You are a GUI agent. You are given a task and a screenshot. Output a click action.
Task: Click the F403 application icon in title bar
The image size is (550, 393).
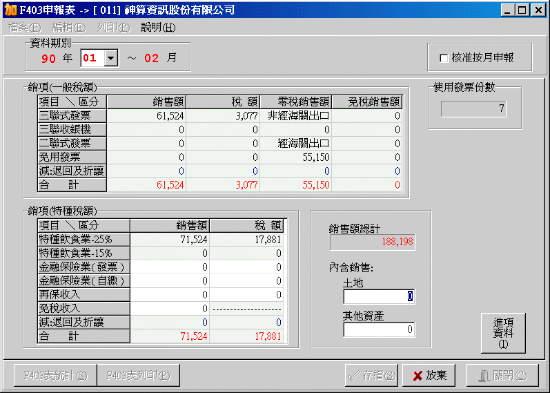tap(10, 10)
